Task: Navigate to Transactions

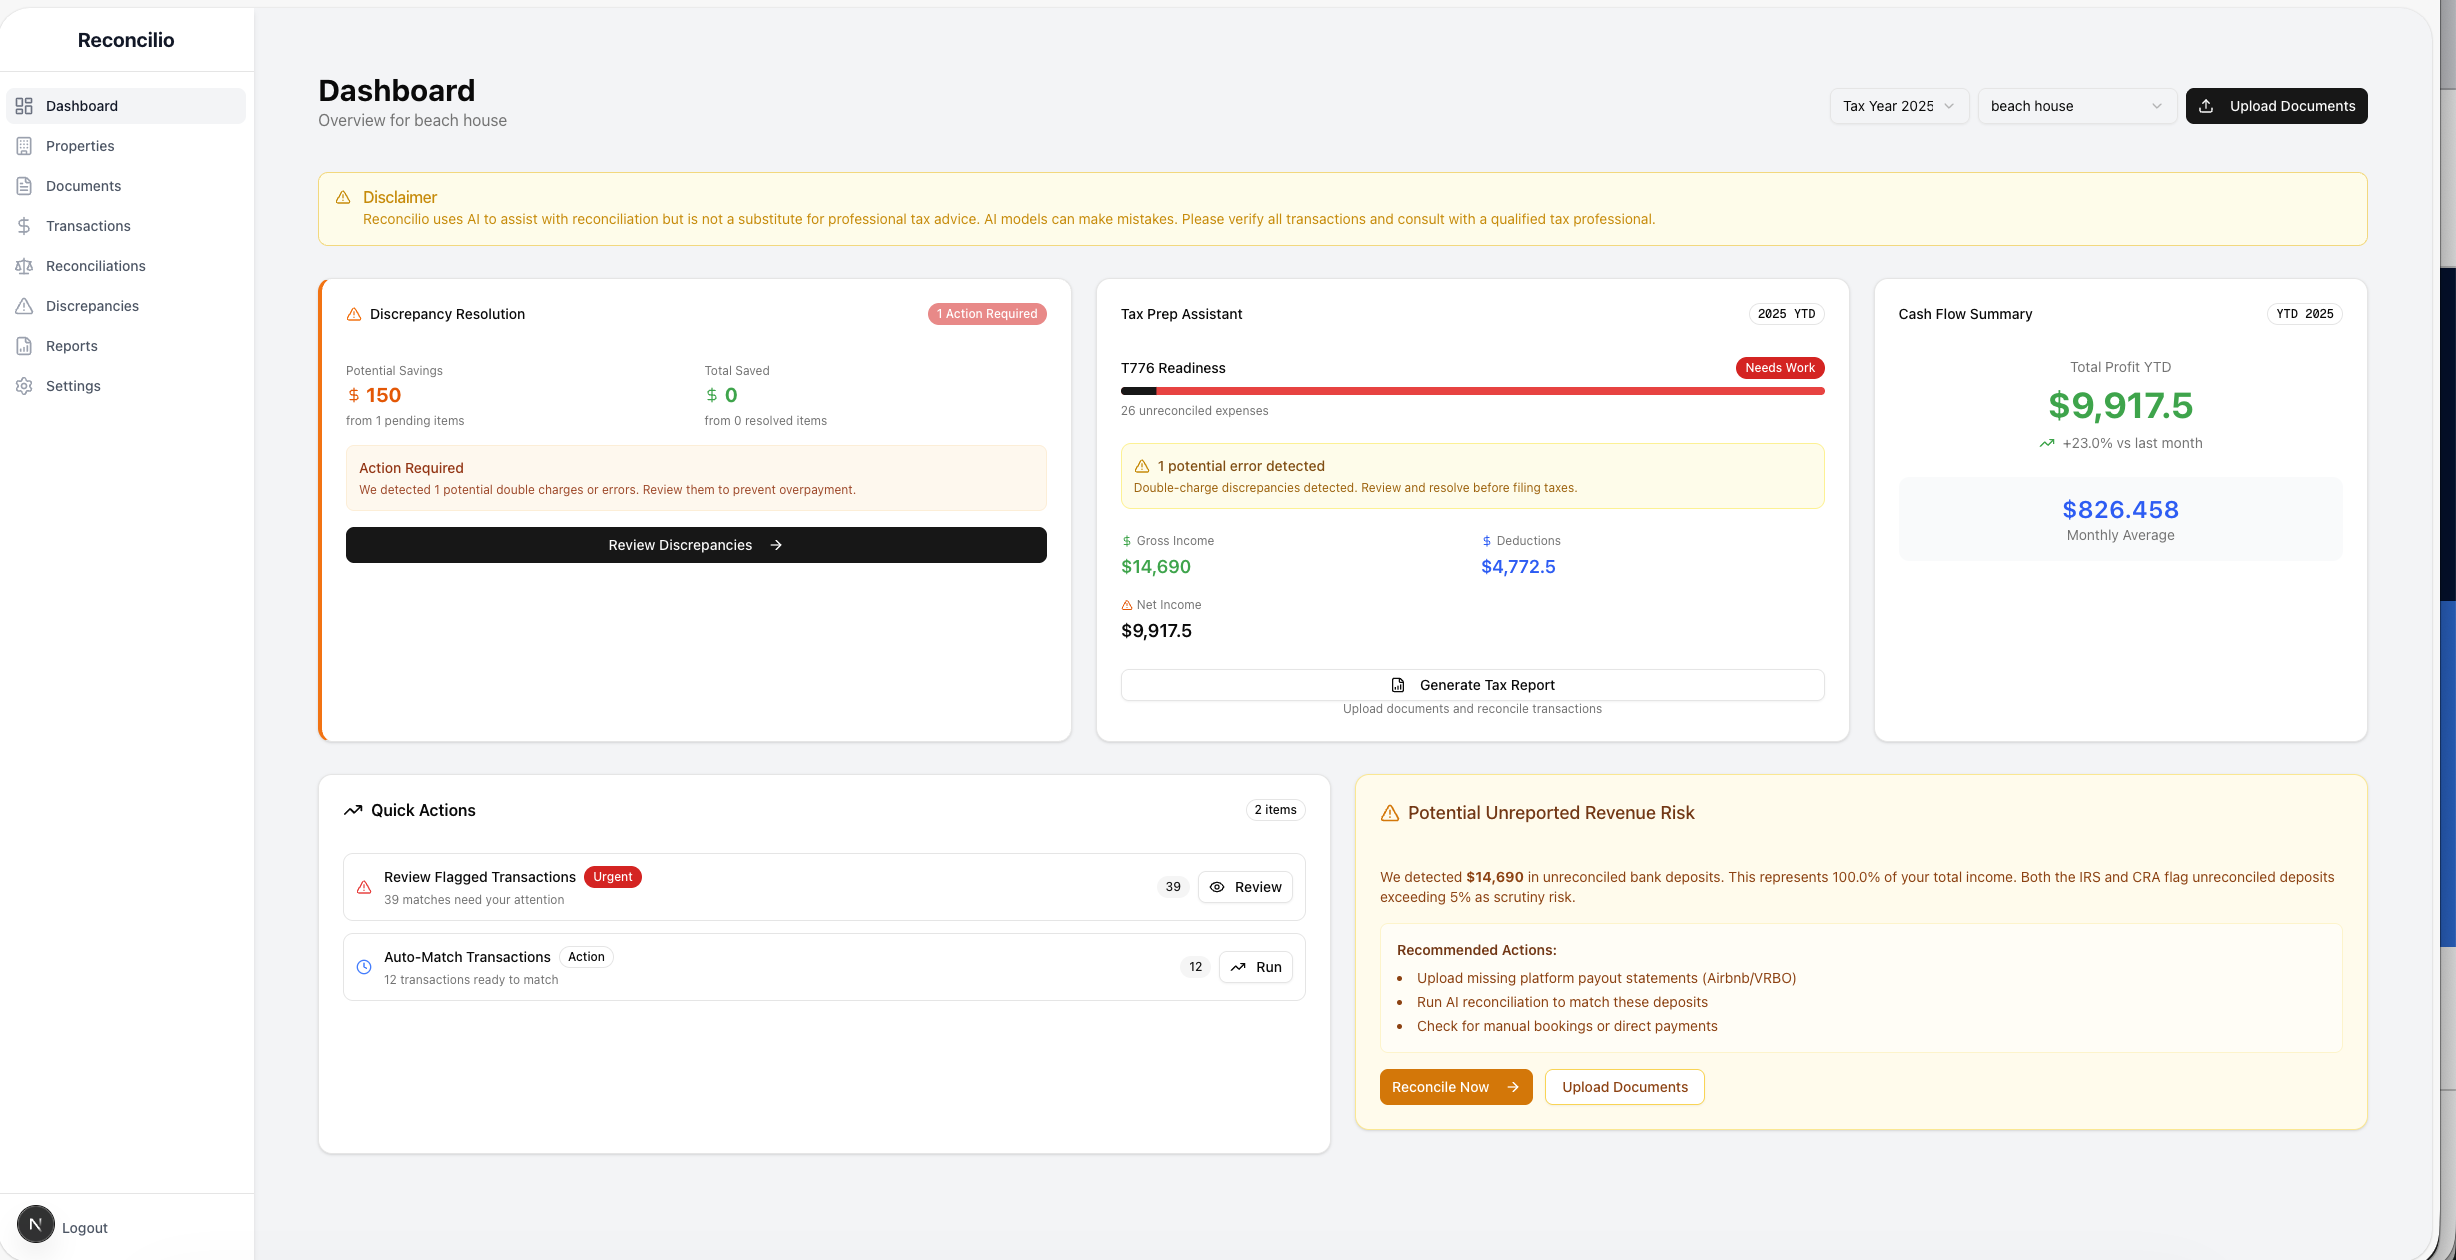Action: (x=126, y=226)
